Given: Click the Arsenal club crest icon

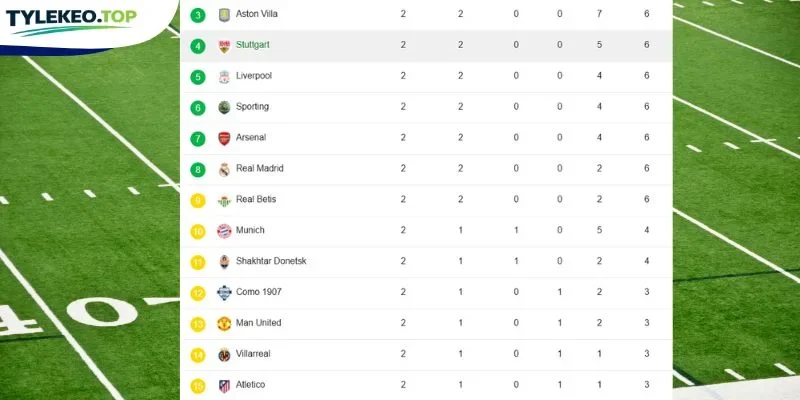Looking at the screenshot, I should tap(224, 138).
